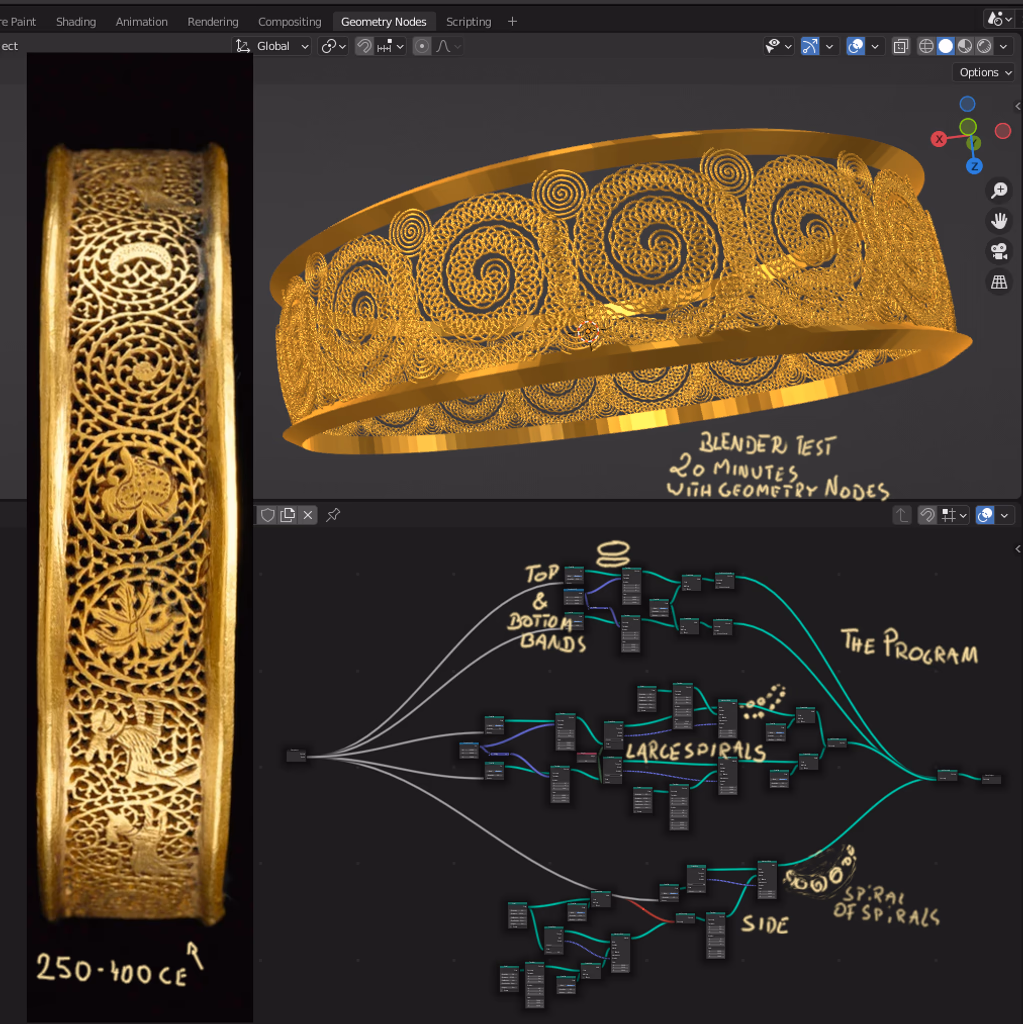Duplicate the node group with the copy icon

(287, 515)
